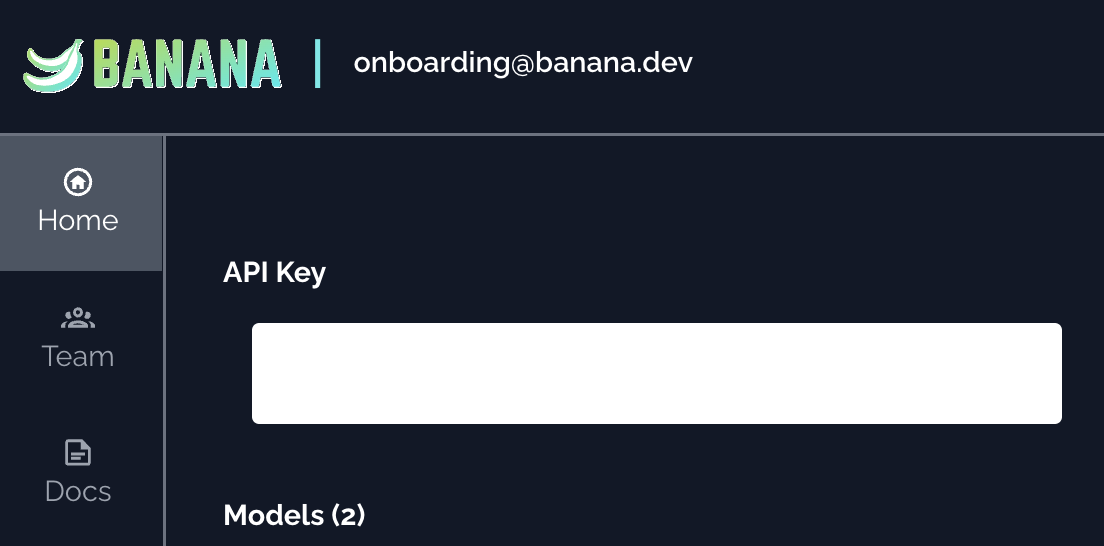The image size is (1104, 546).
Task: Click the BANANA wordmark in header
Action: pyautogui.click(x=187, y=65)
